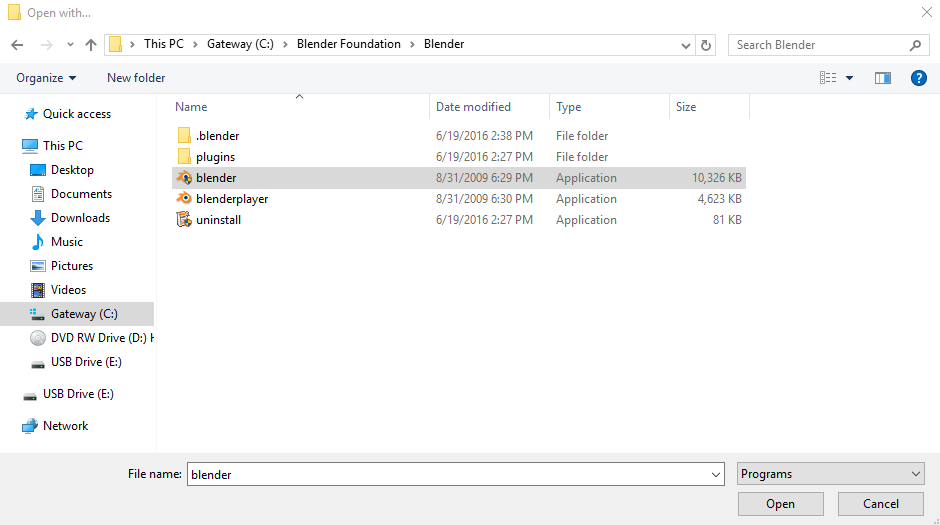Click the blender app icon
This screenshot has width=940, height=525.
pos(184,177)
